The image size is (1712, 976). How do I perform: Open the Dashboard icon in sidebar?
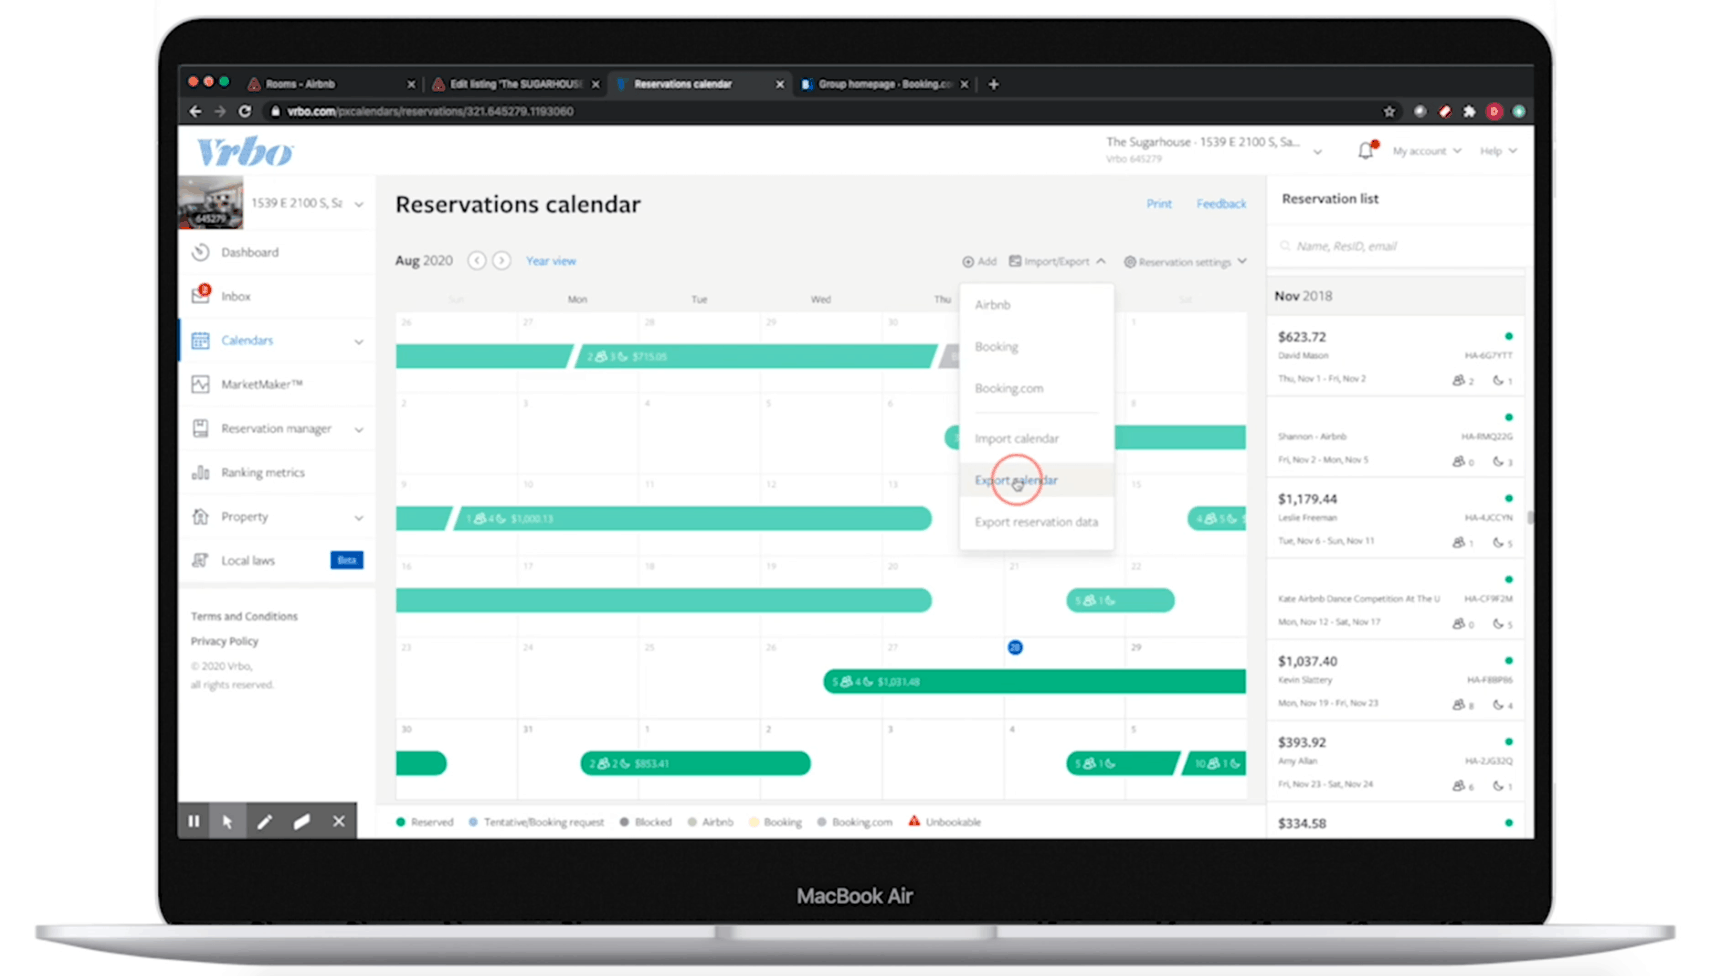pos(201,252)
